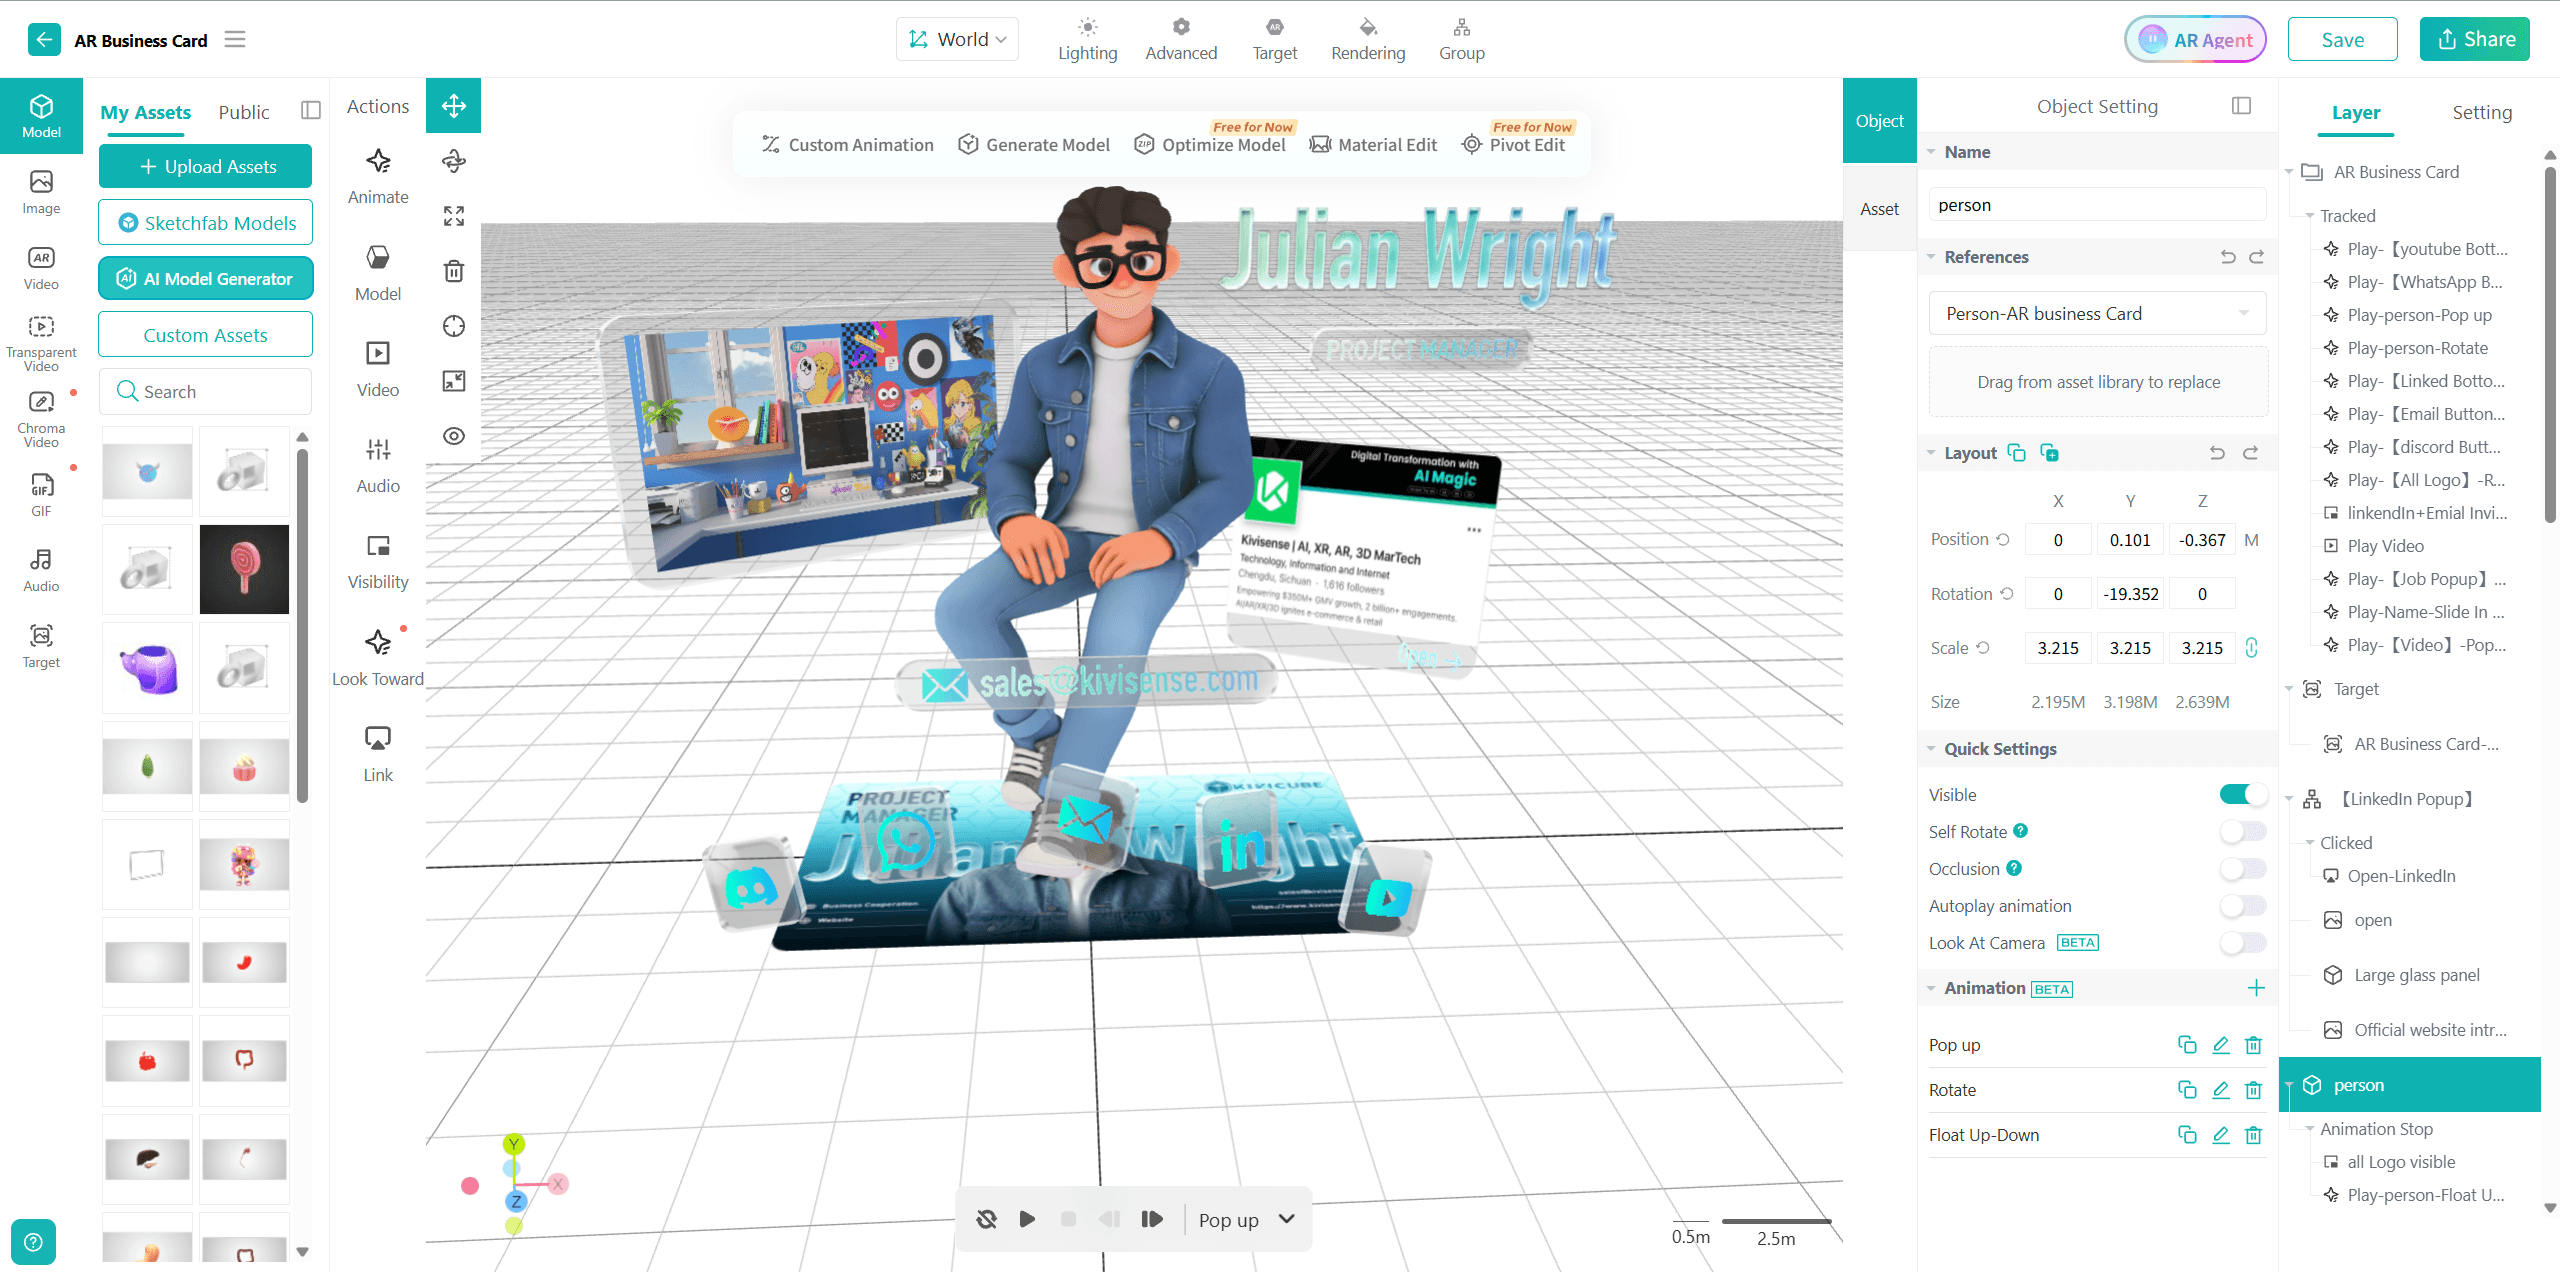Delete the Rotate animation
2560x1272 pixels.
[x=2253, y=1090]
